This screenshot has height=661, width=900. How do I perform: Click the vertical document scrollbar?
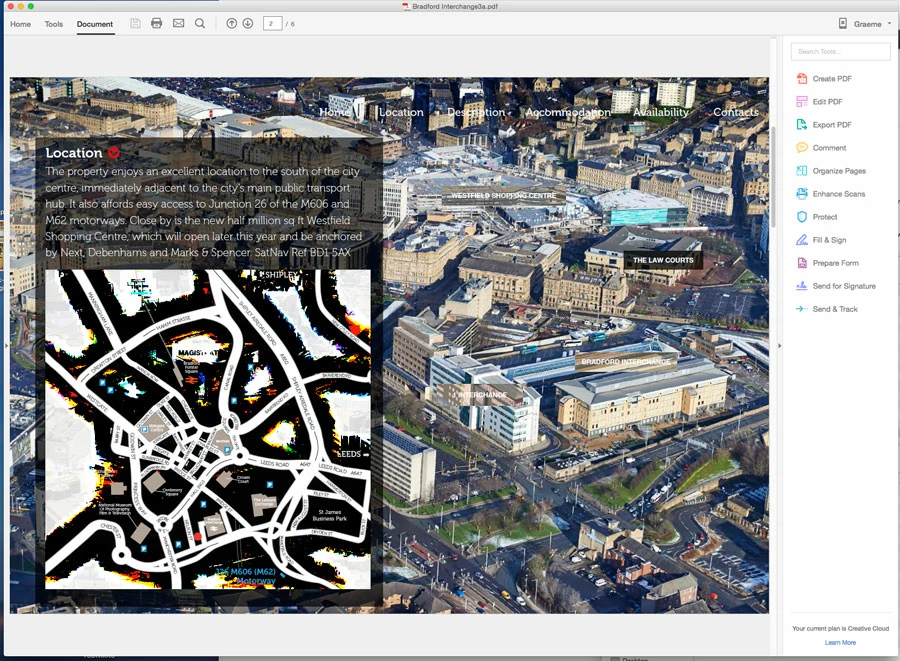(x=773, y=175)
